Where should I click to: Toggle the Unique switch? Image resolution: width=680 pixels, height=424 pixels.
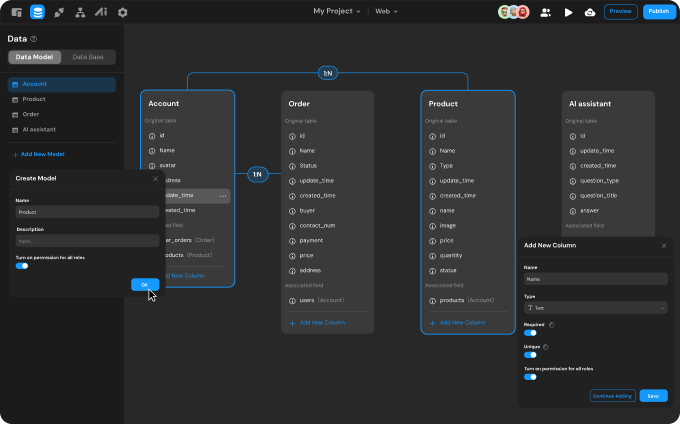coord(530,354)
